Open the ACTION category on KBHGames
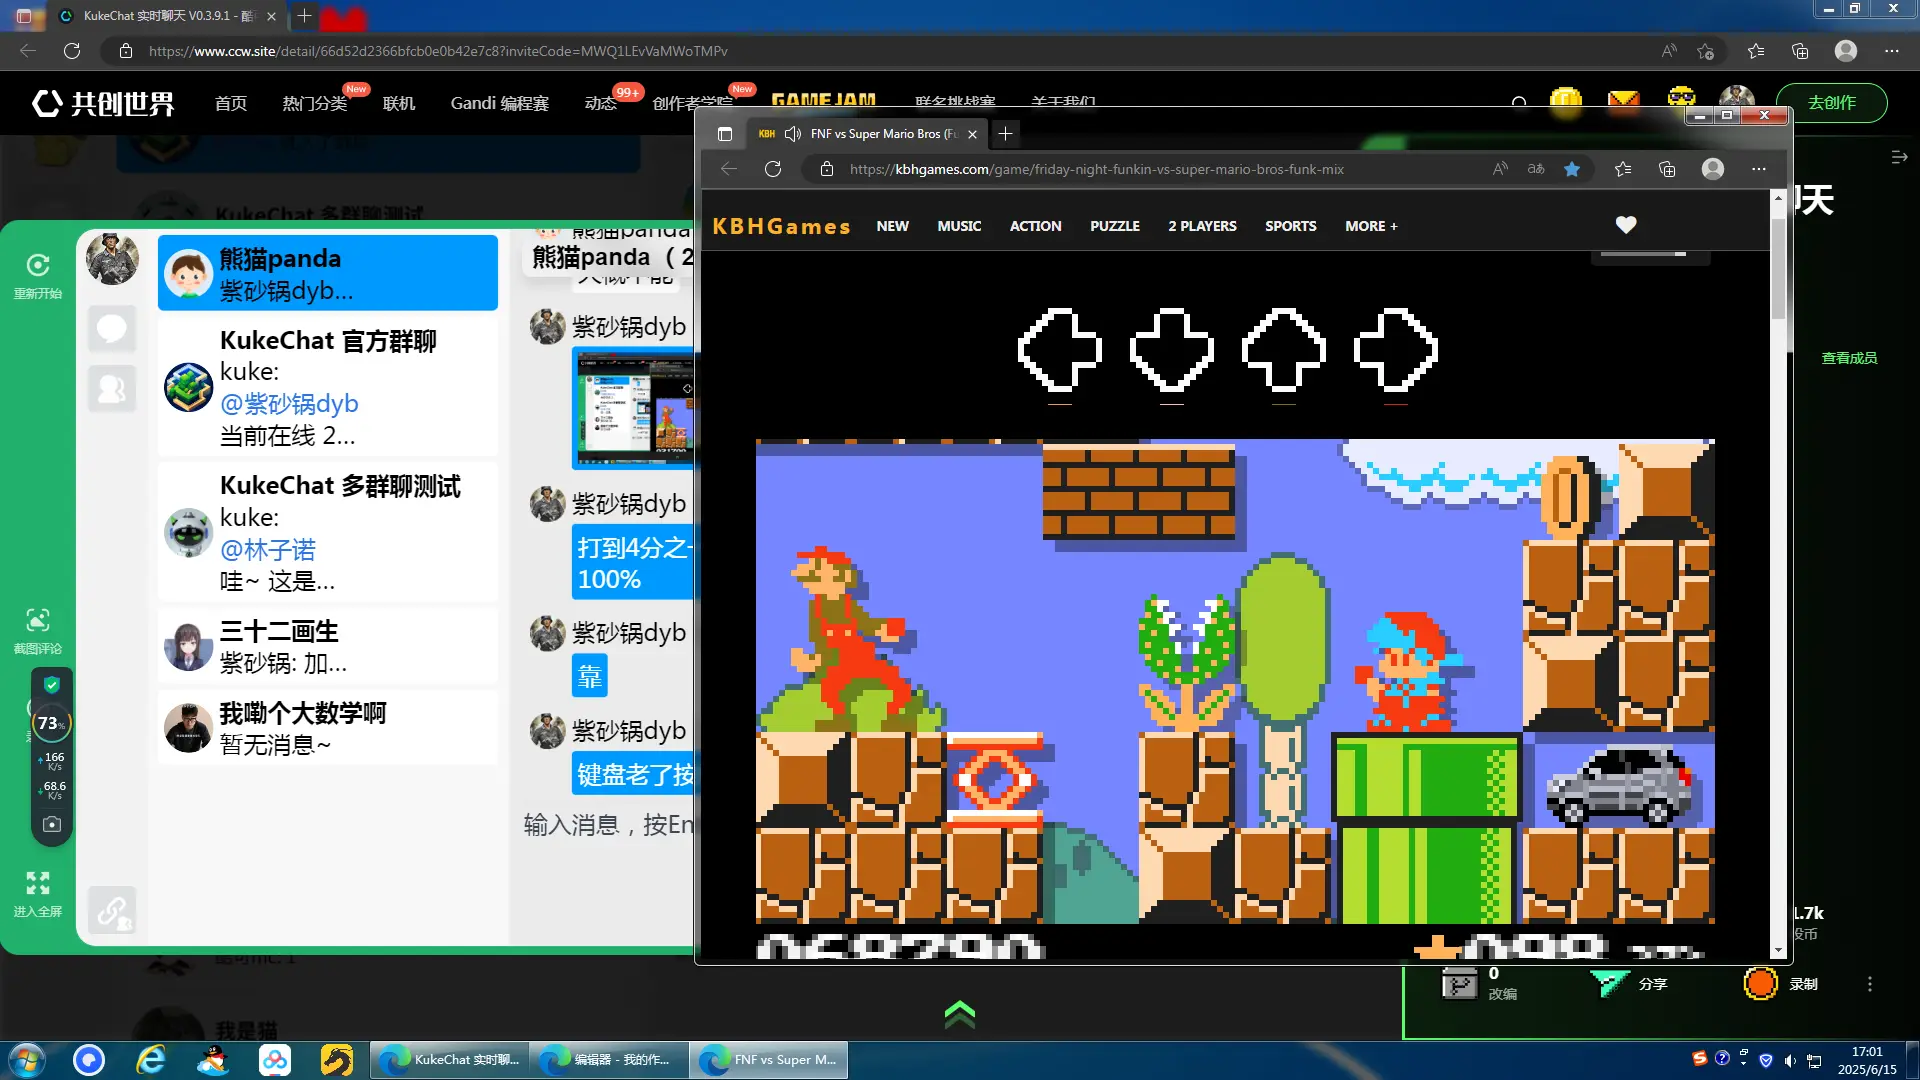Screen dimensions: 1920x1080 coord(1035,226)
